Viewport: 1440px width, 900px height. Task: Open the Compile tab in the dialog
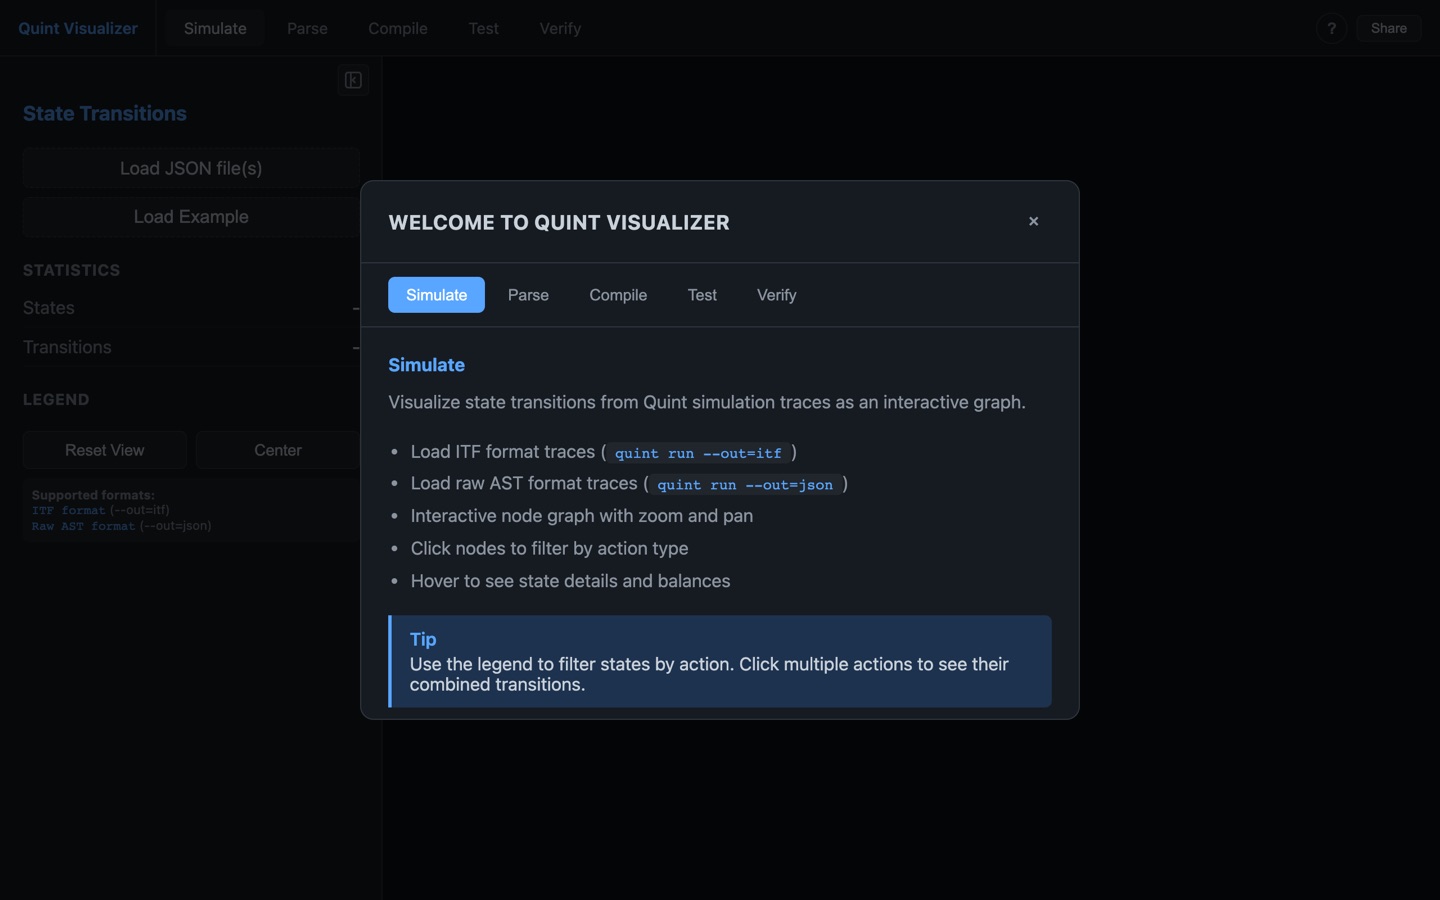(x=618, y=295)
